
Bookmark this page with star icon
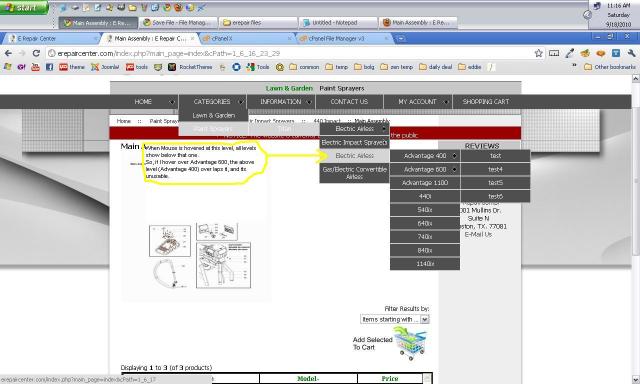coord(539,53)
